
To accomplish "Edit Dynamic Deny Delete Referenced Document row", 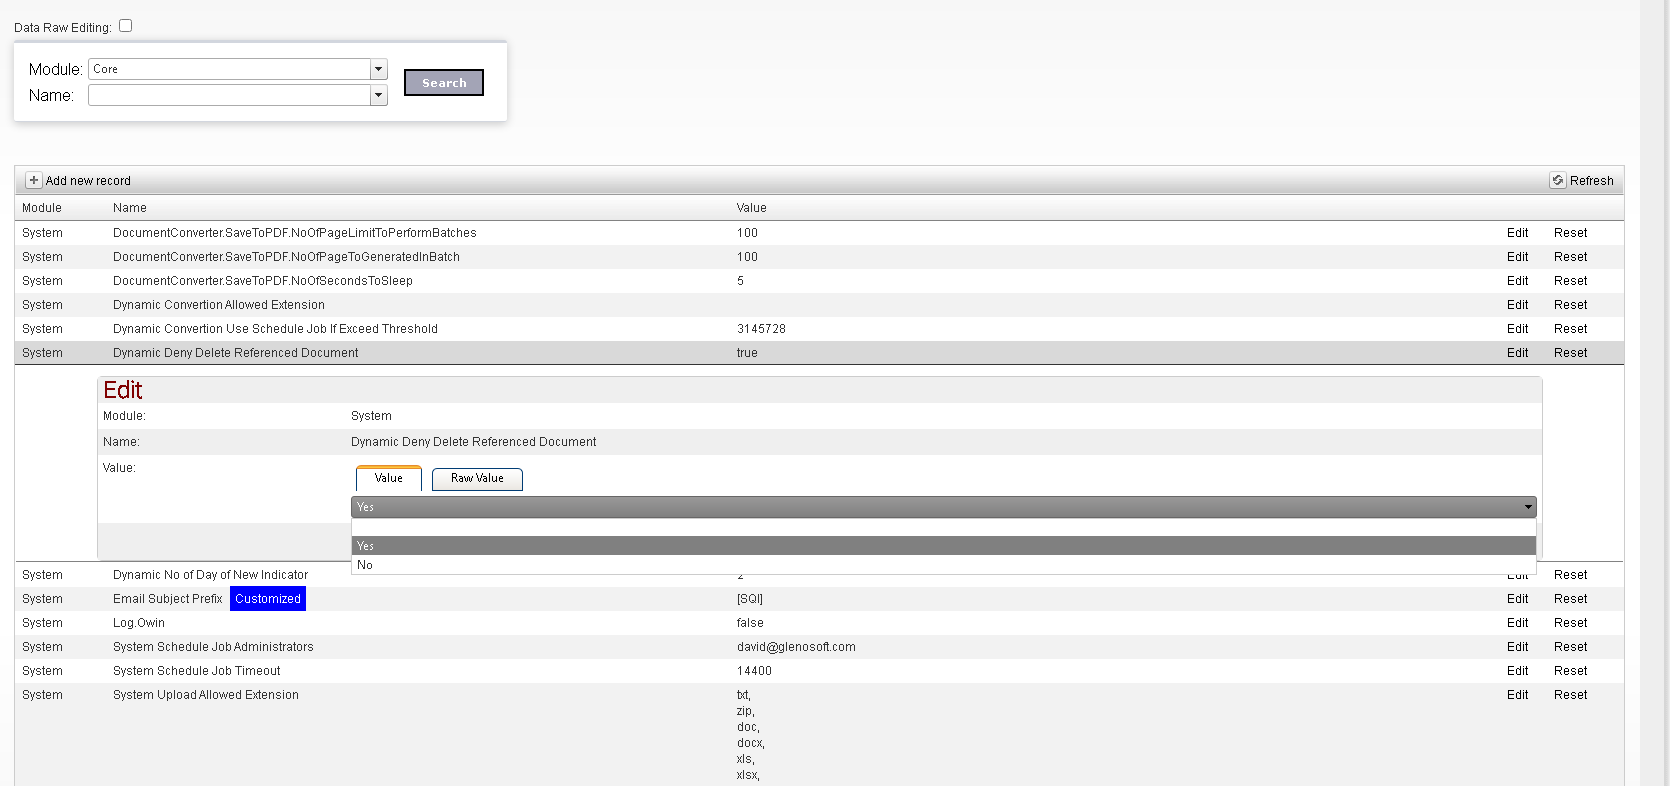I will pyautogui.click(x=1517, y=353).
